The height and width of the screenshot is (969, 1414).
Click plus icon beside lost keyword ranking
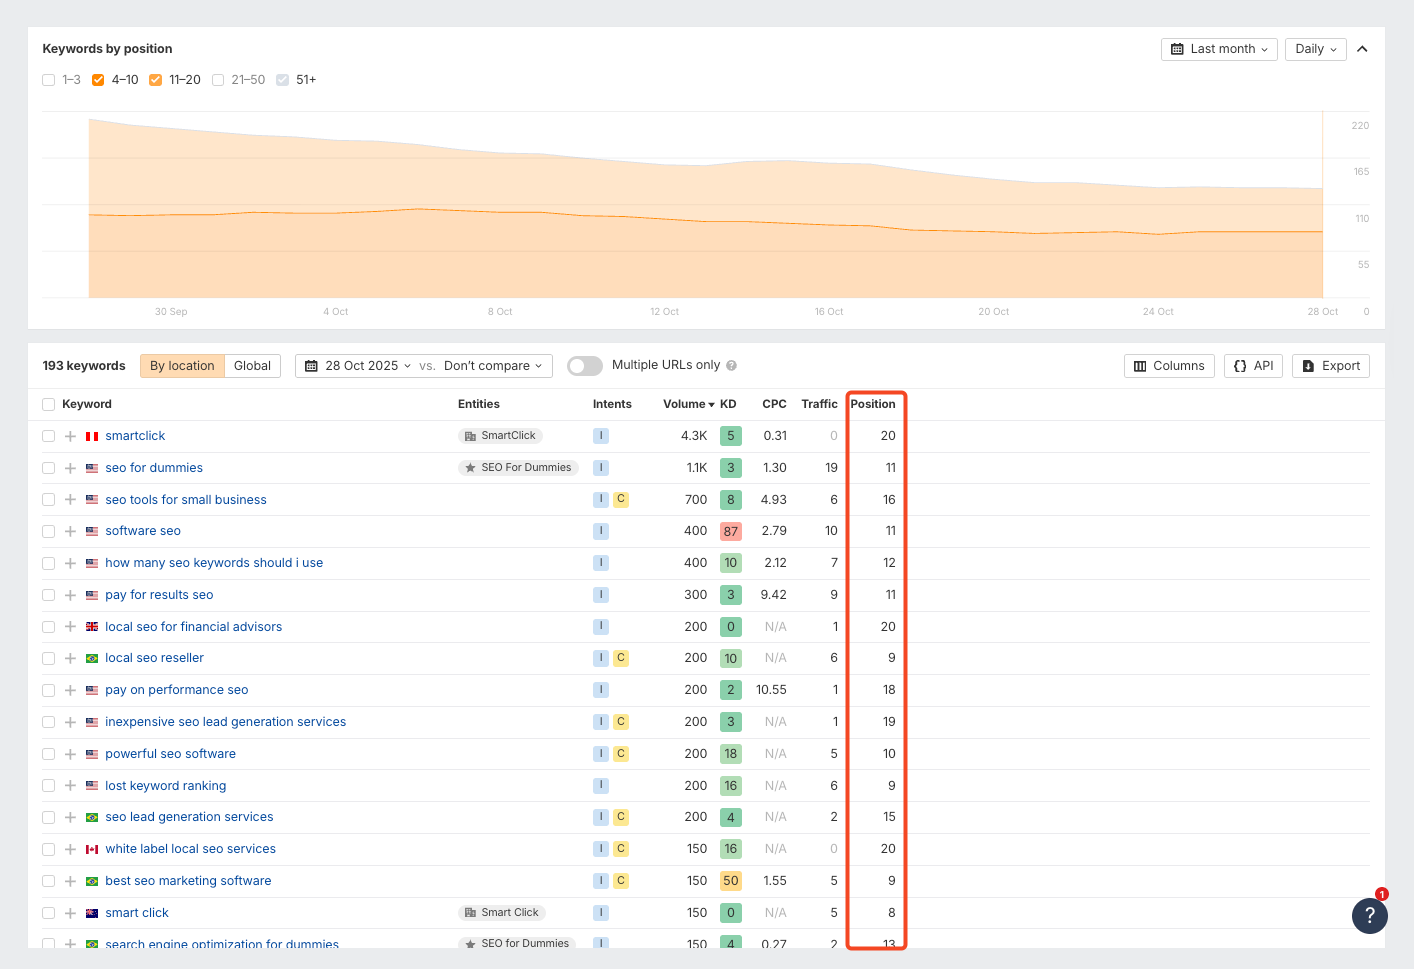[x=70, y=786]
